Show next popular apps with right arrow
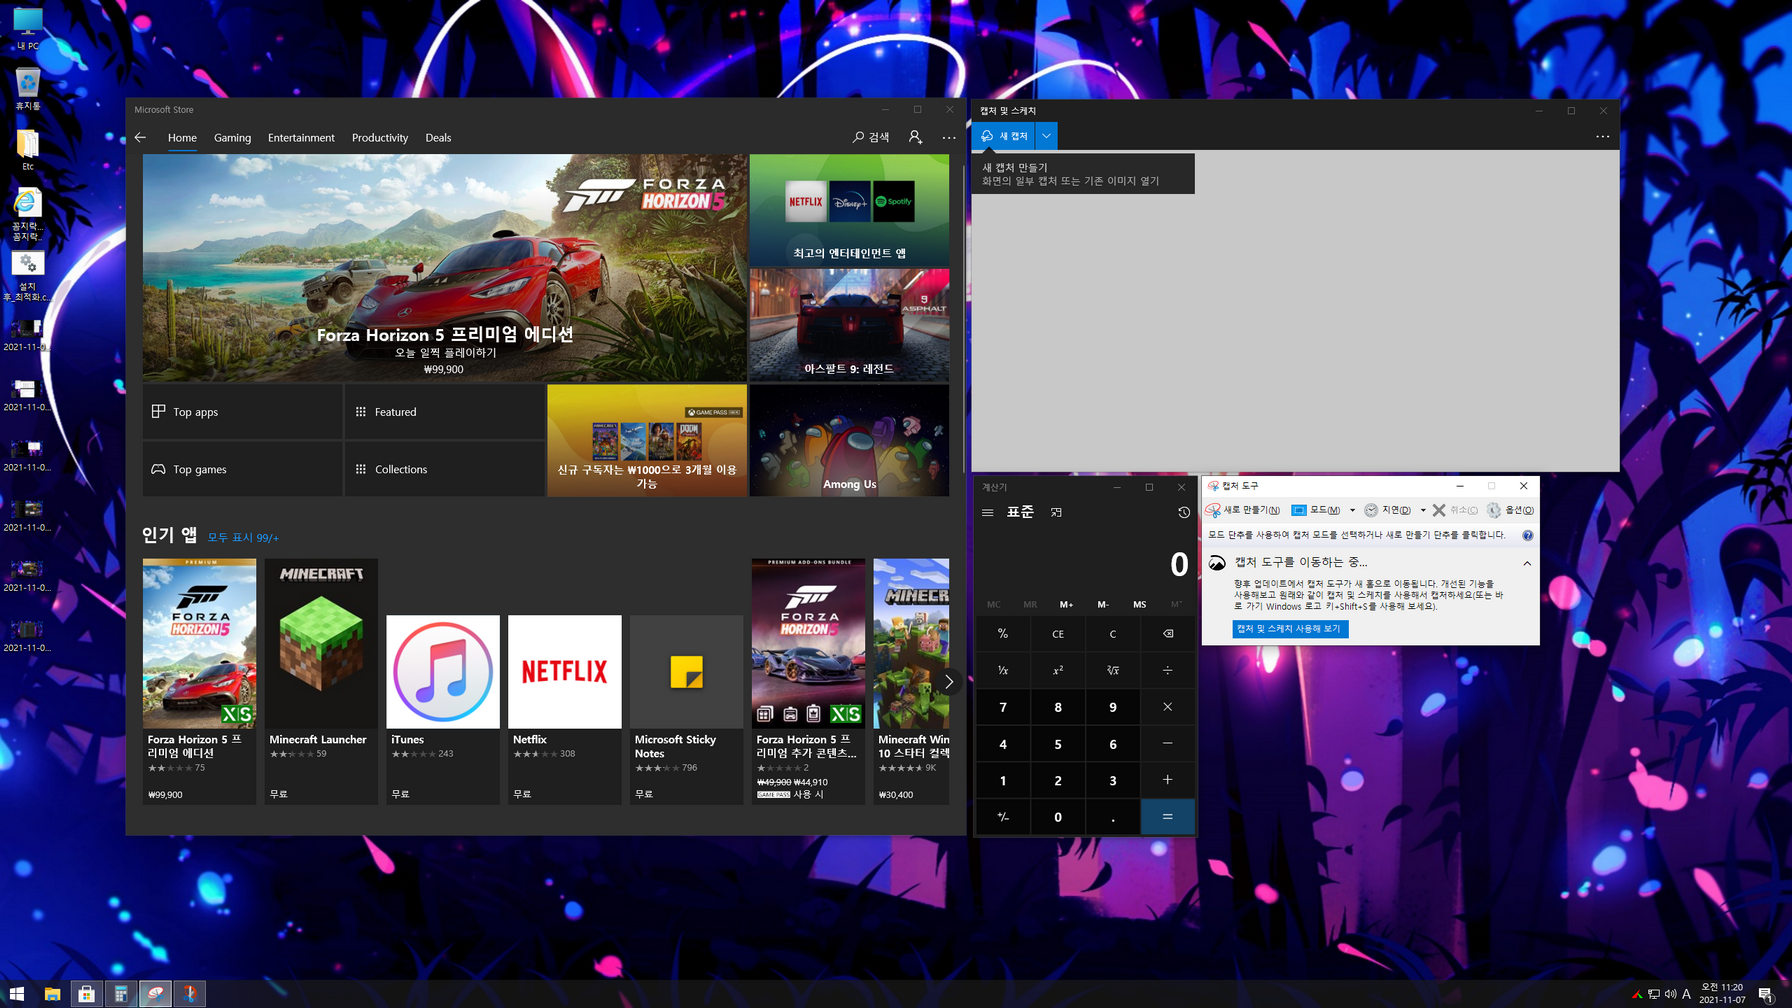 pyautogui.click(x=949, y=682)
